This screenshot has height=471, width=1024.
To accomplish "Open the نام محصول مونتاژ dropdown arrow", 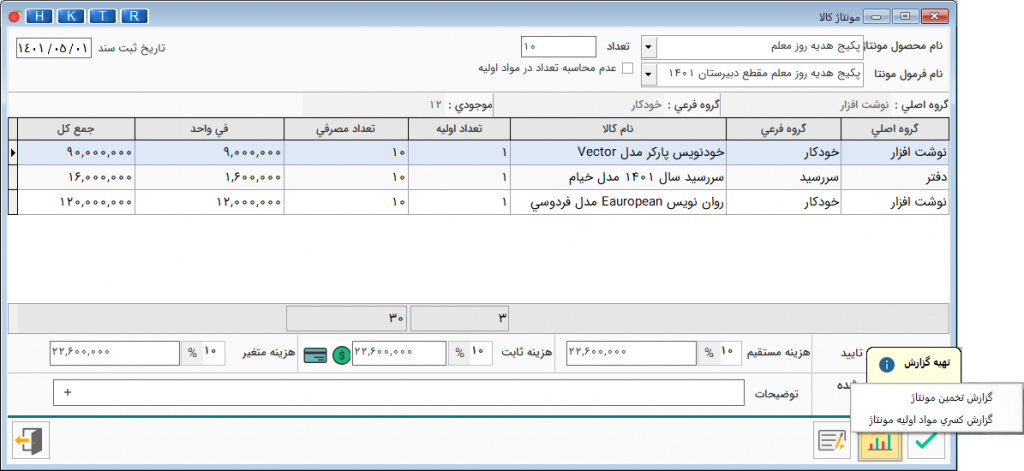I will pyautogui.click(x=649, y=47).
